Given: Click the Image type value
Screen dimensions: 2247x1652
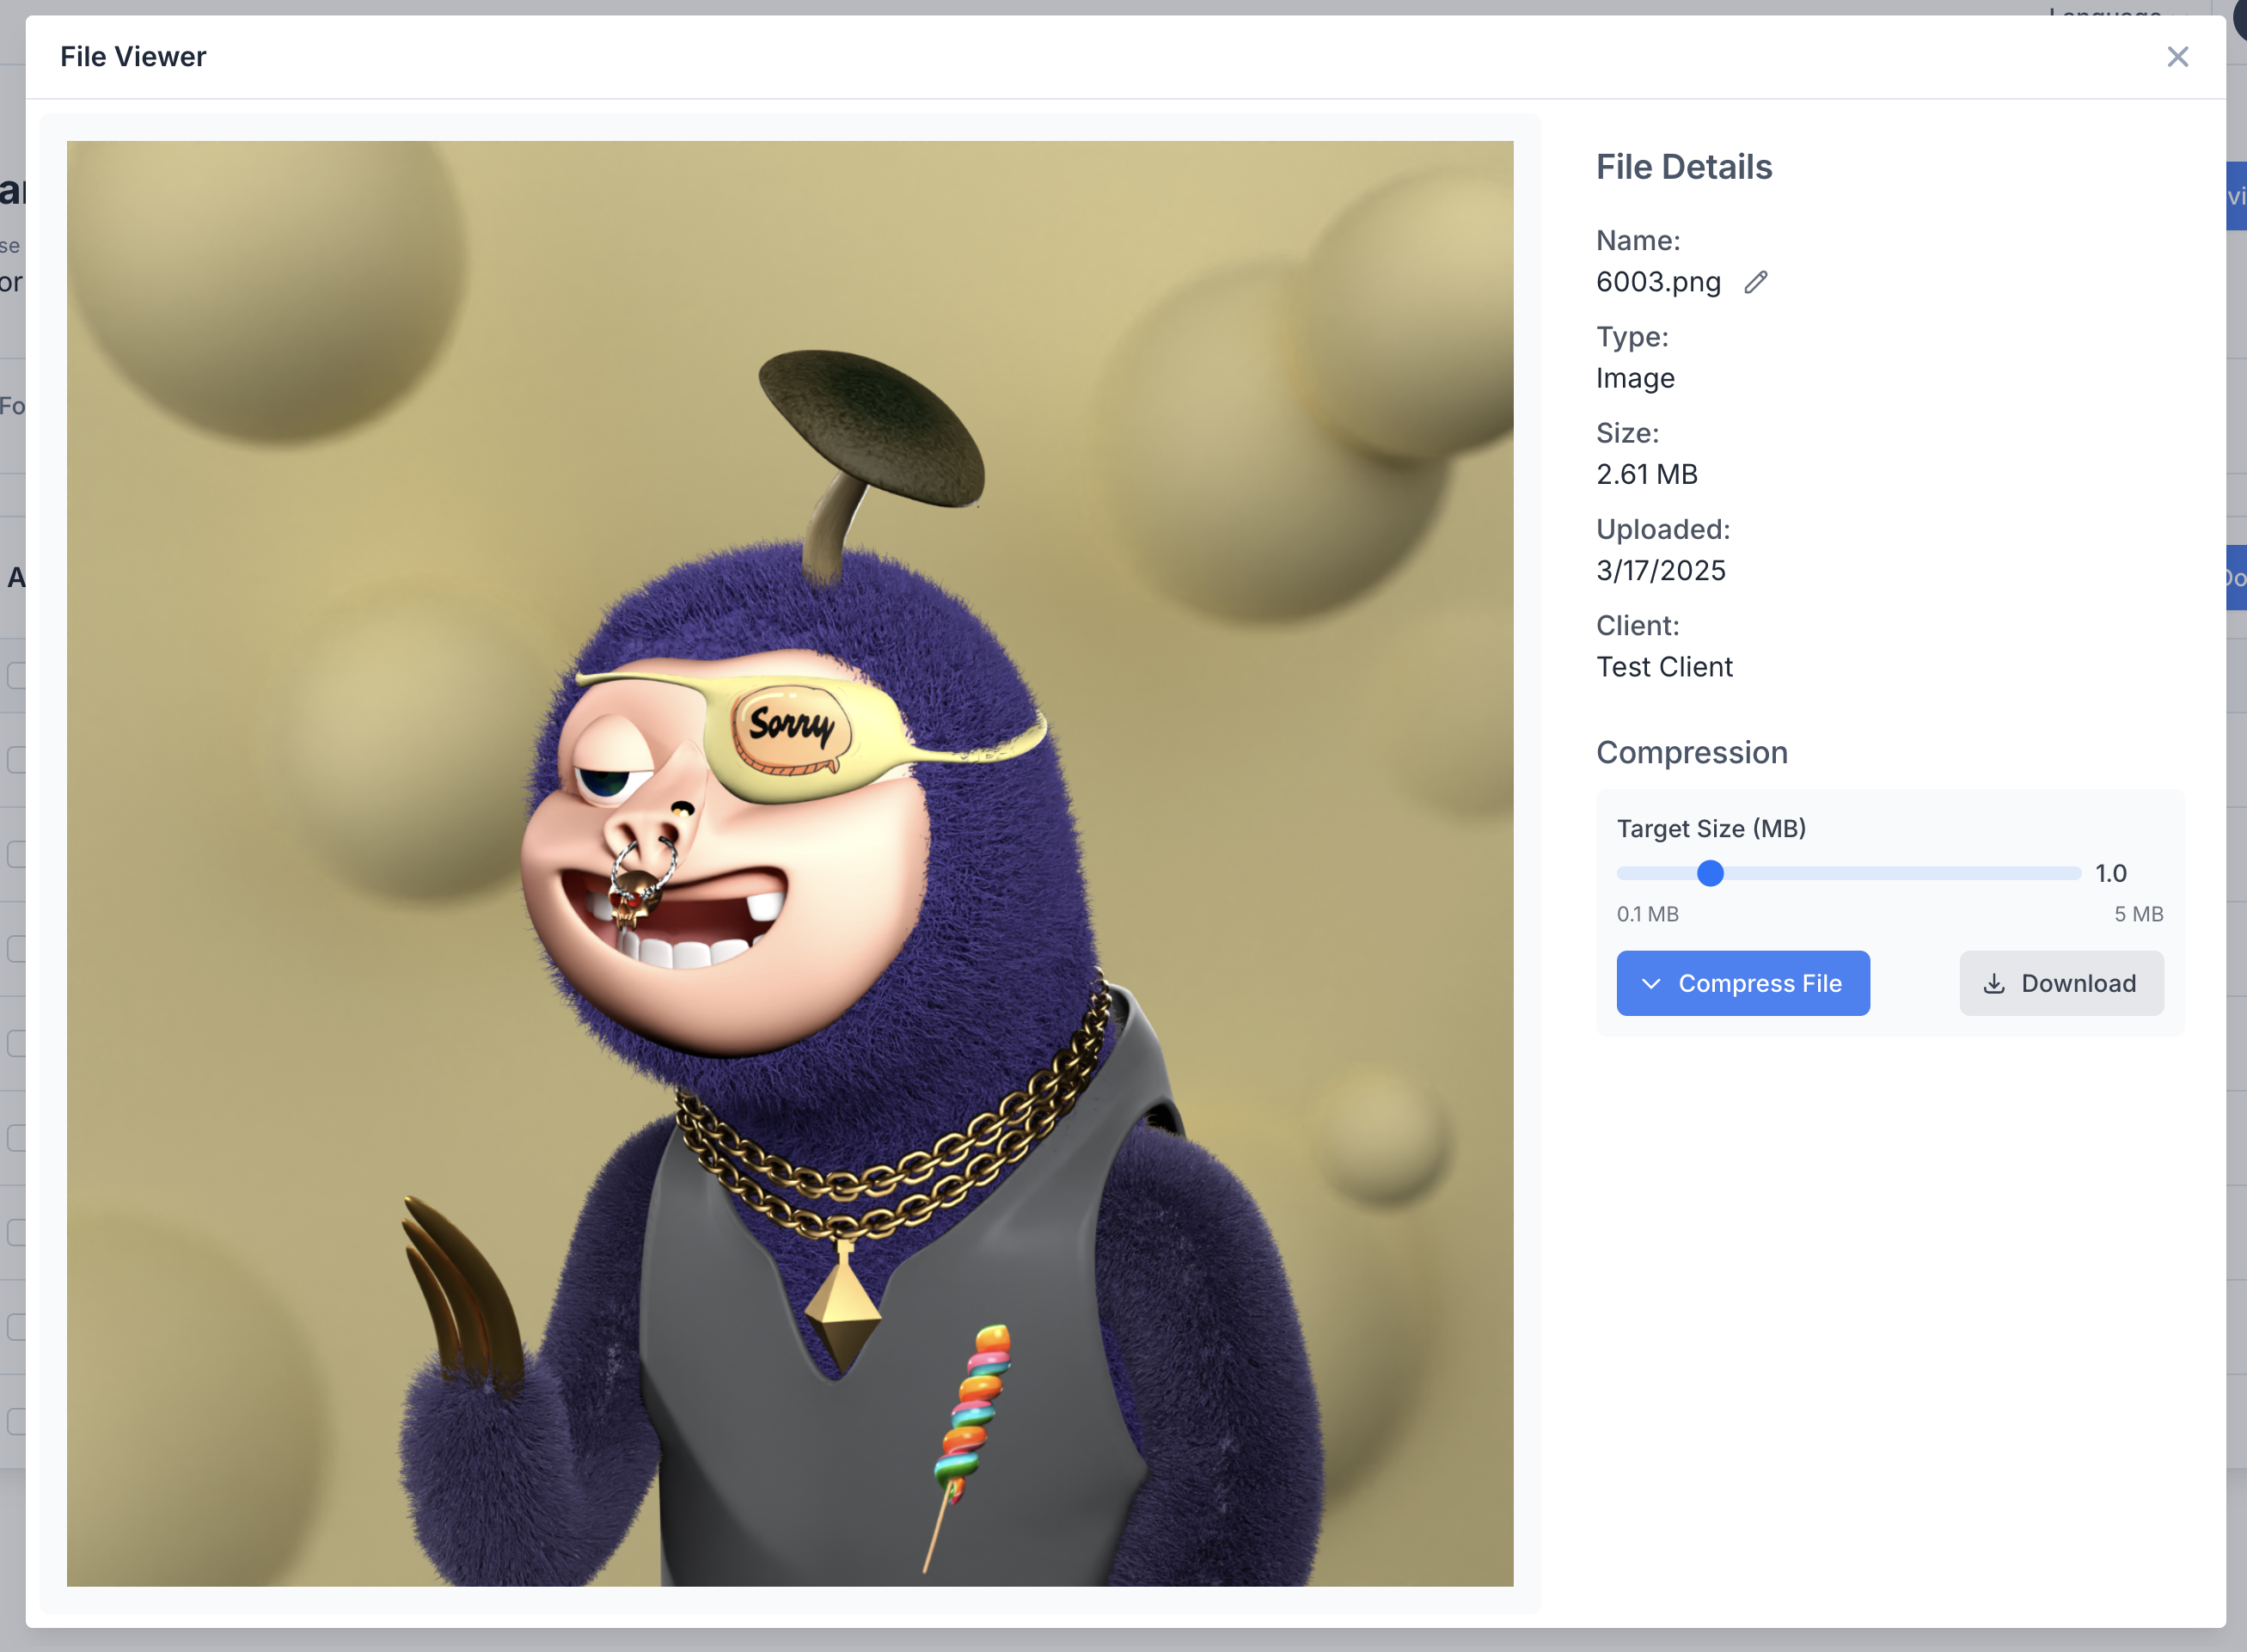Looking at the screenshot, I should (x=1635, y=378).
